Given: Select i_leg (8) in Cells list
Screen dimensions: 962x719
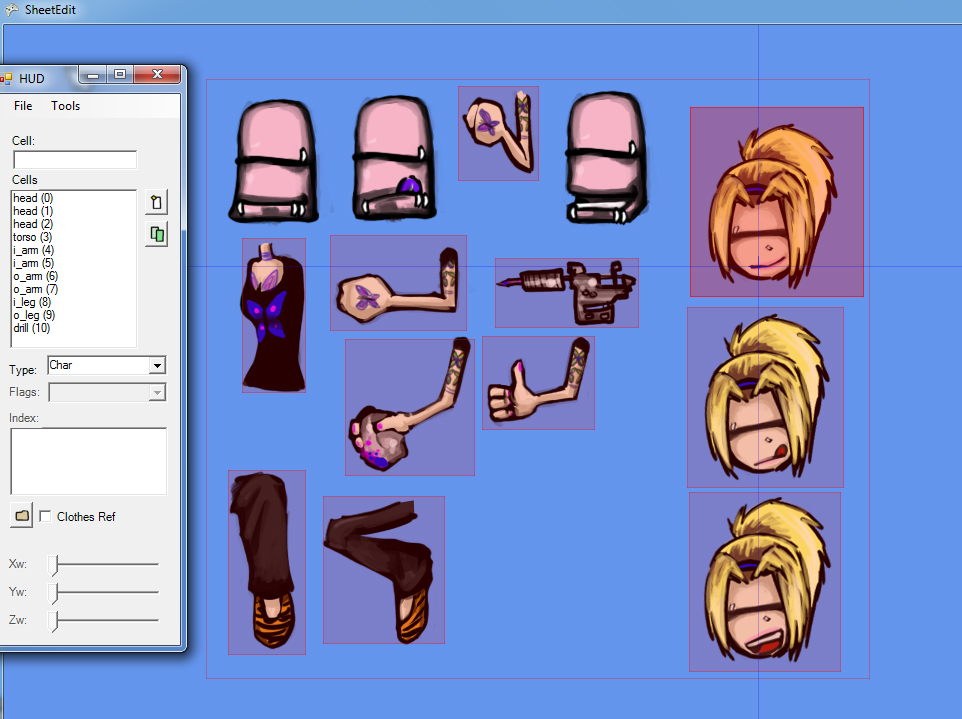Looking at the screenshot, I should coord(32,302).
